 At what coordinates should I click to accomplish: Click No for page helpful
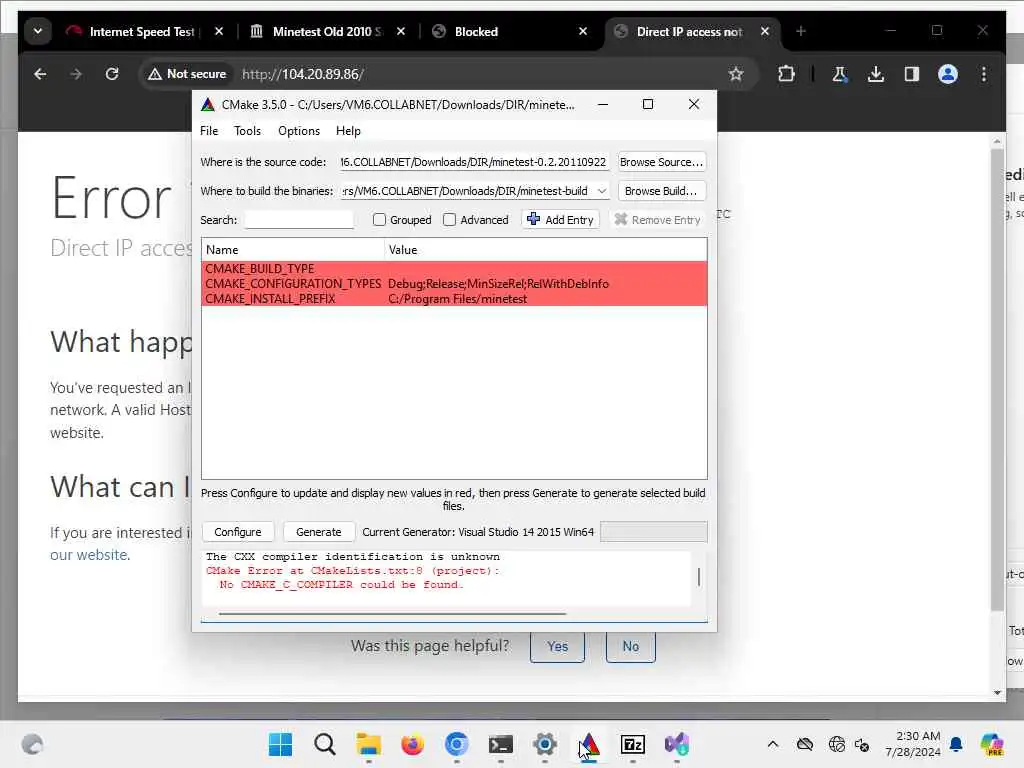click(630, 646)
